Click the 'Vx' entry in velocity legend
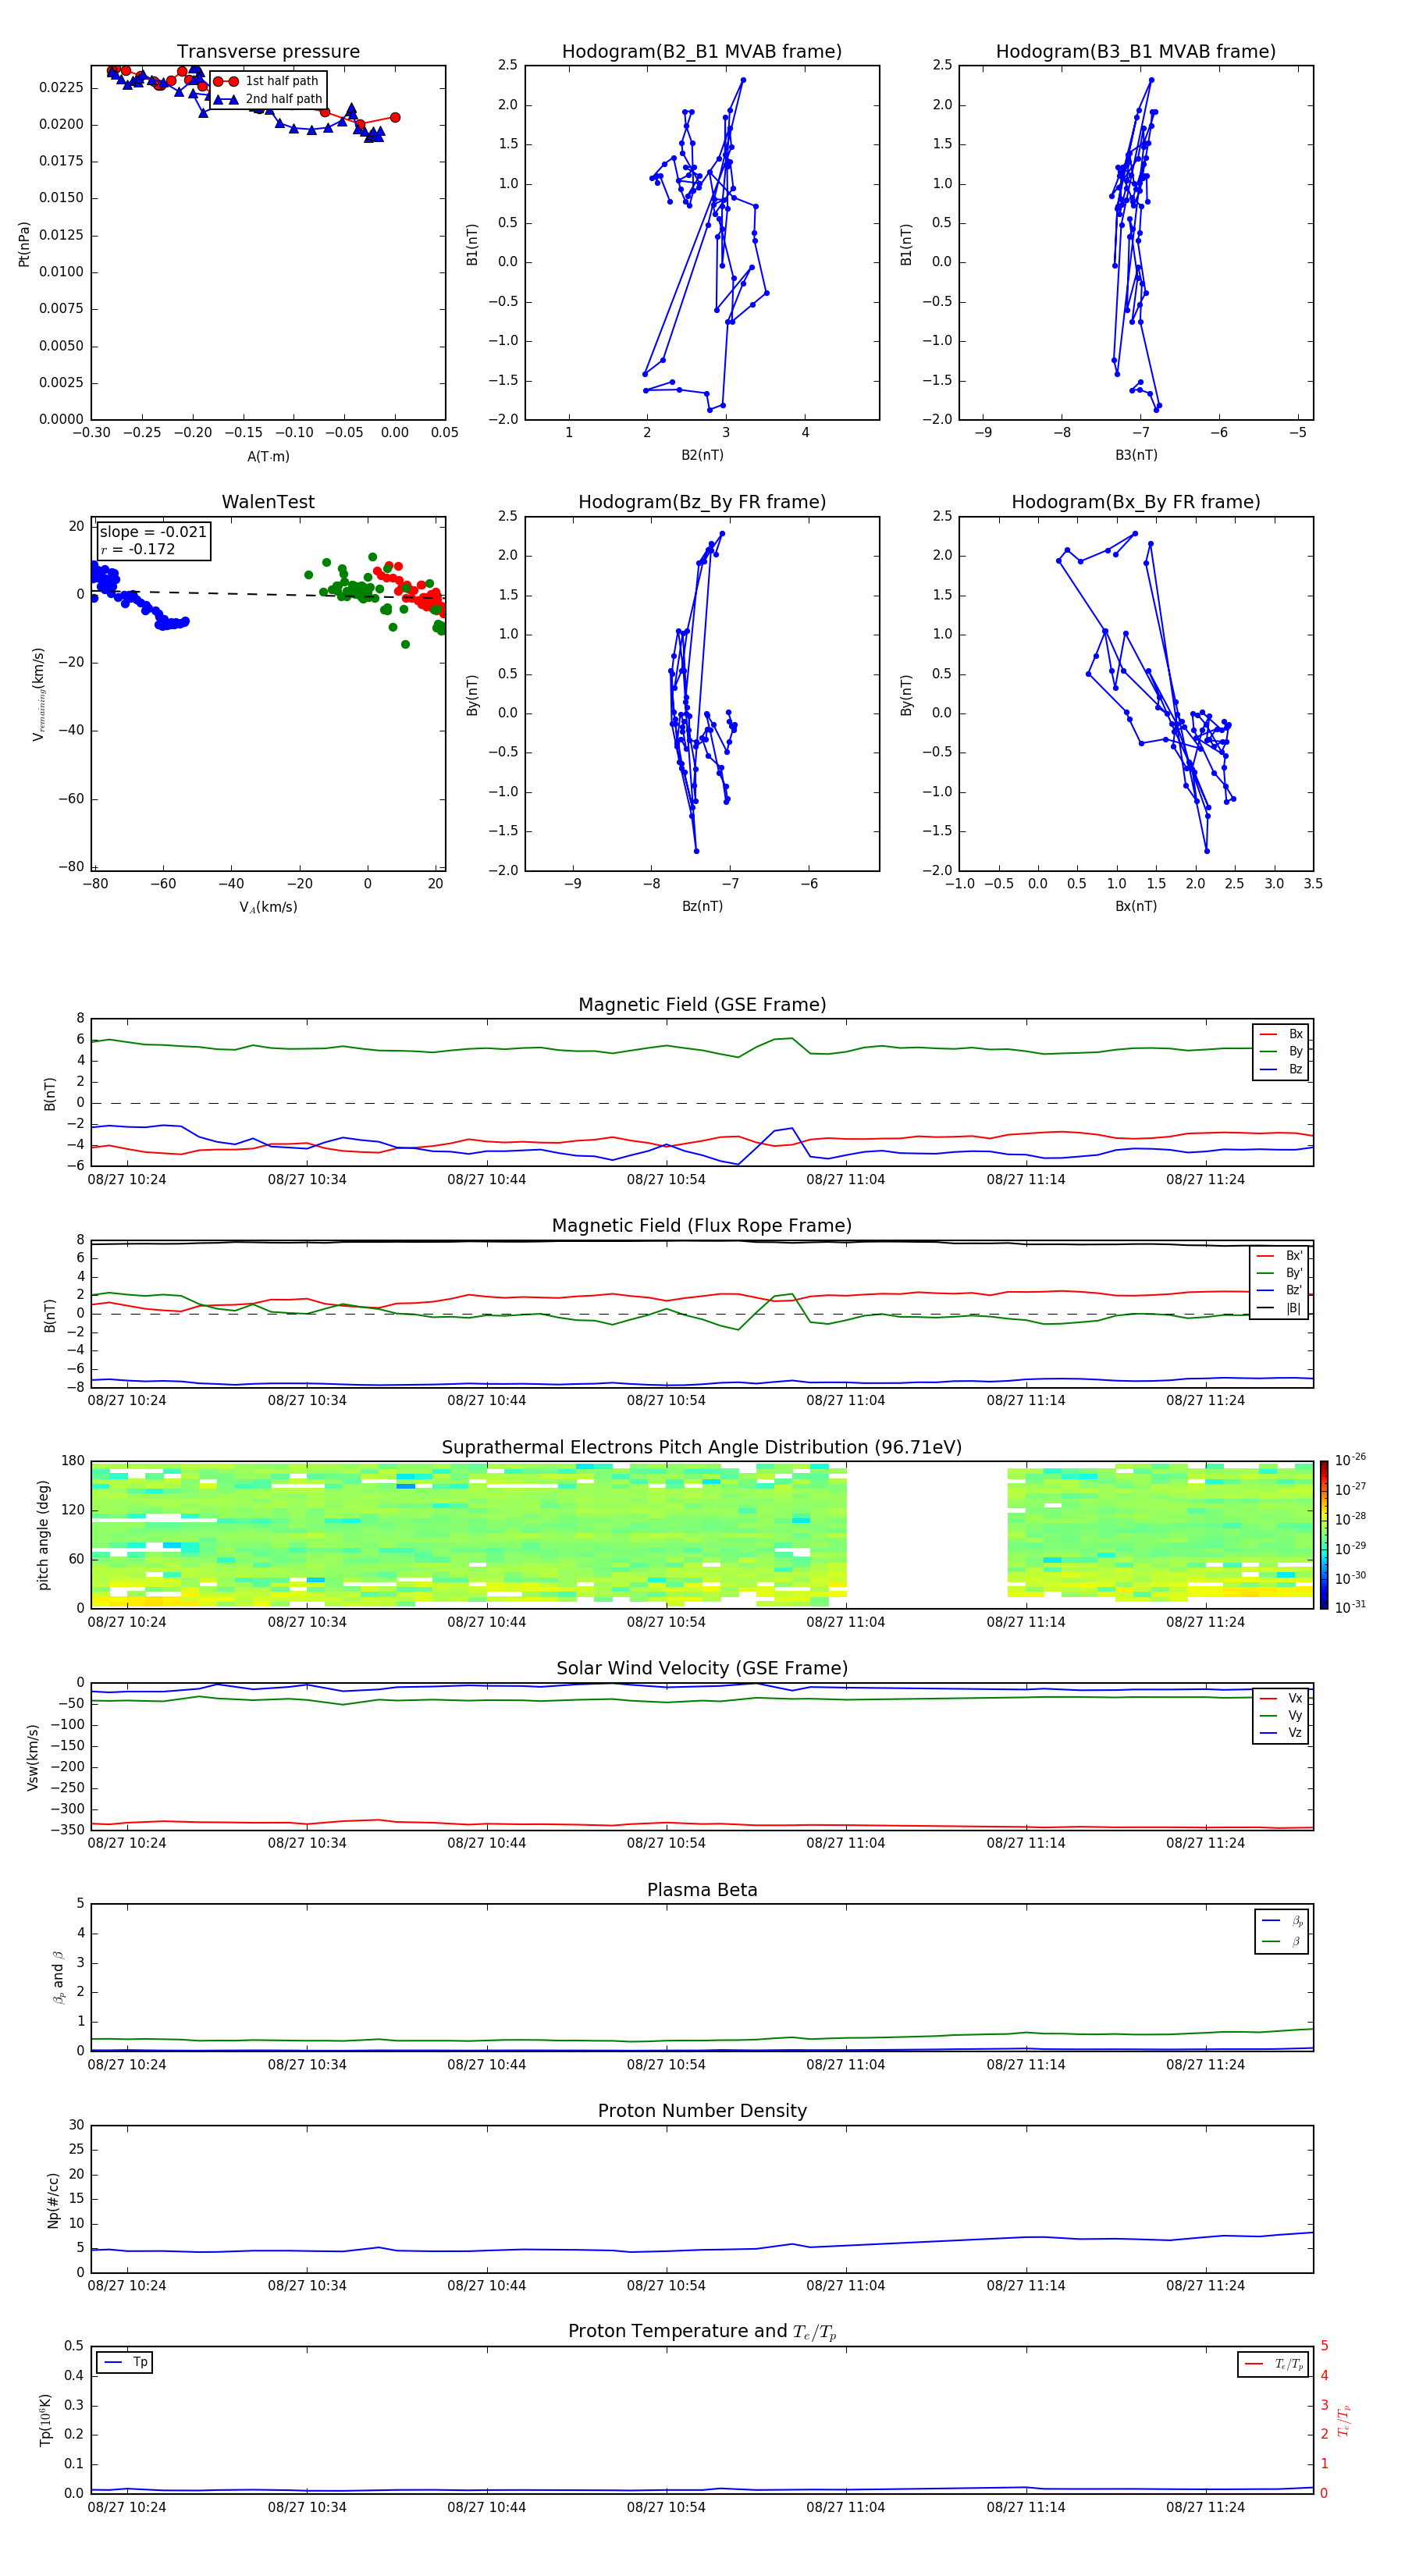Screen dimensions: 1405x2576 [x=1281, y=1698]
